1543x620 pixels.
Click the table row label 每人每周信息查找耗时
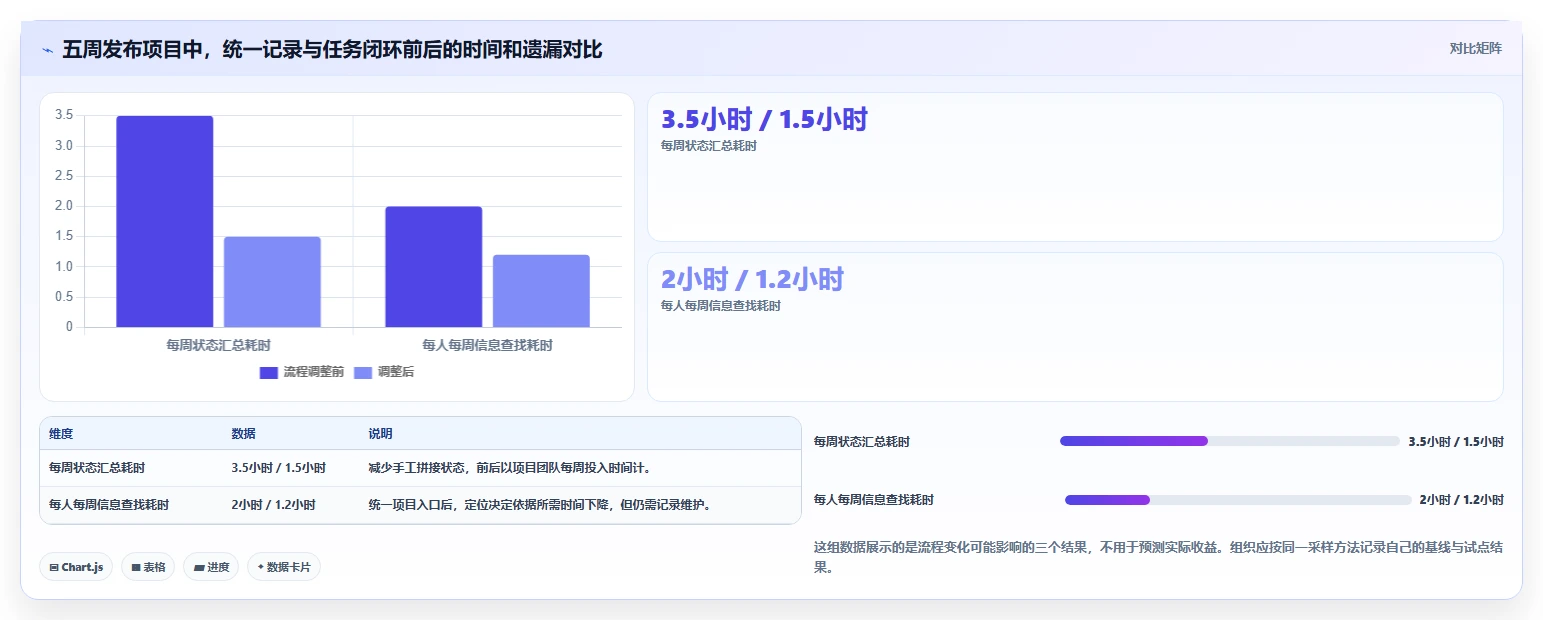109,505
